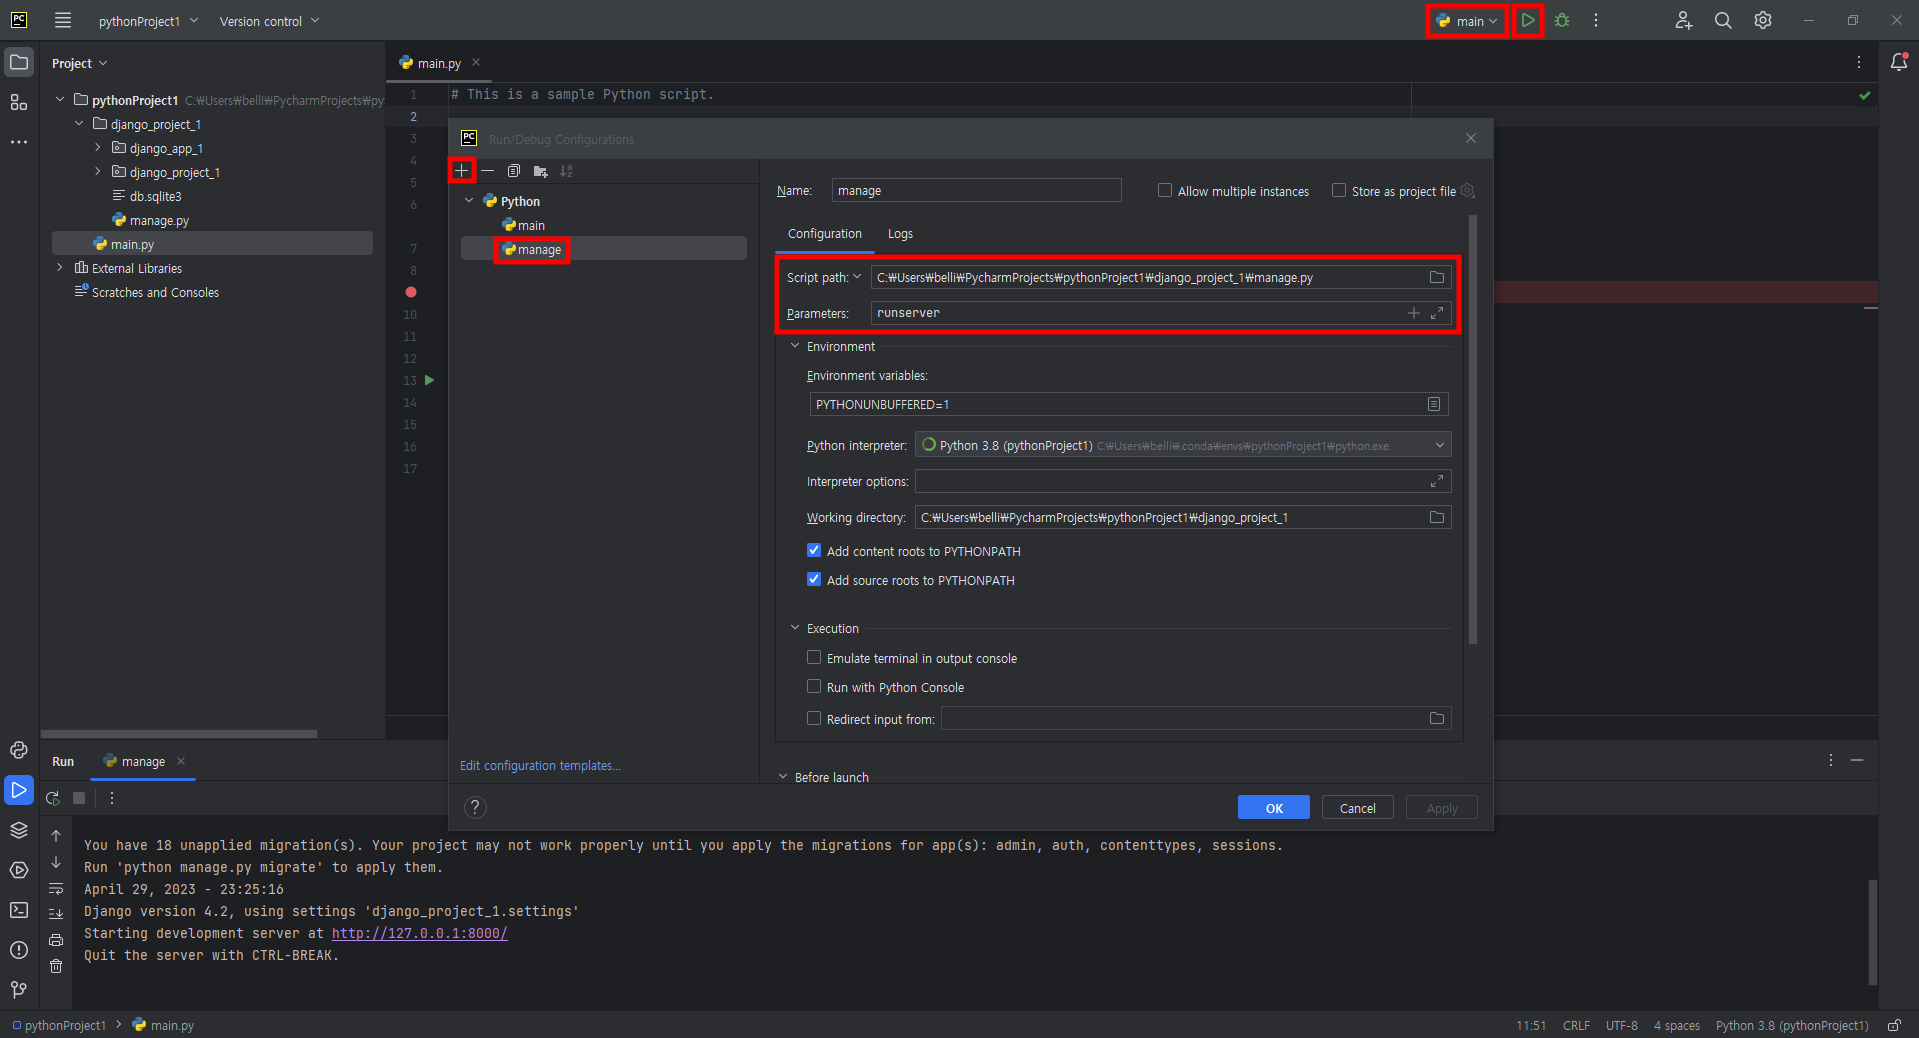Viewport: 1919px width, 1038px height.
Task: Collapse the Environment section
Action: tap(795, 346)
